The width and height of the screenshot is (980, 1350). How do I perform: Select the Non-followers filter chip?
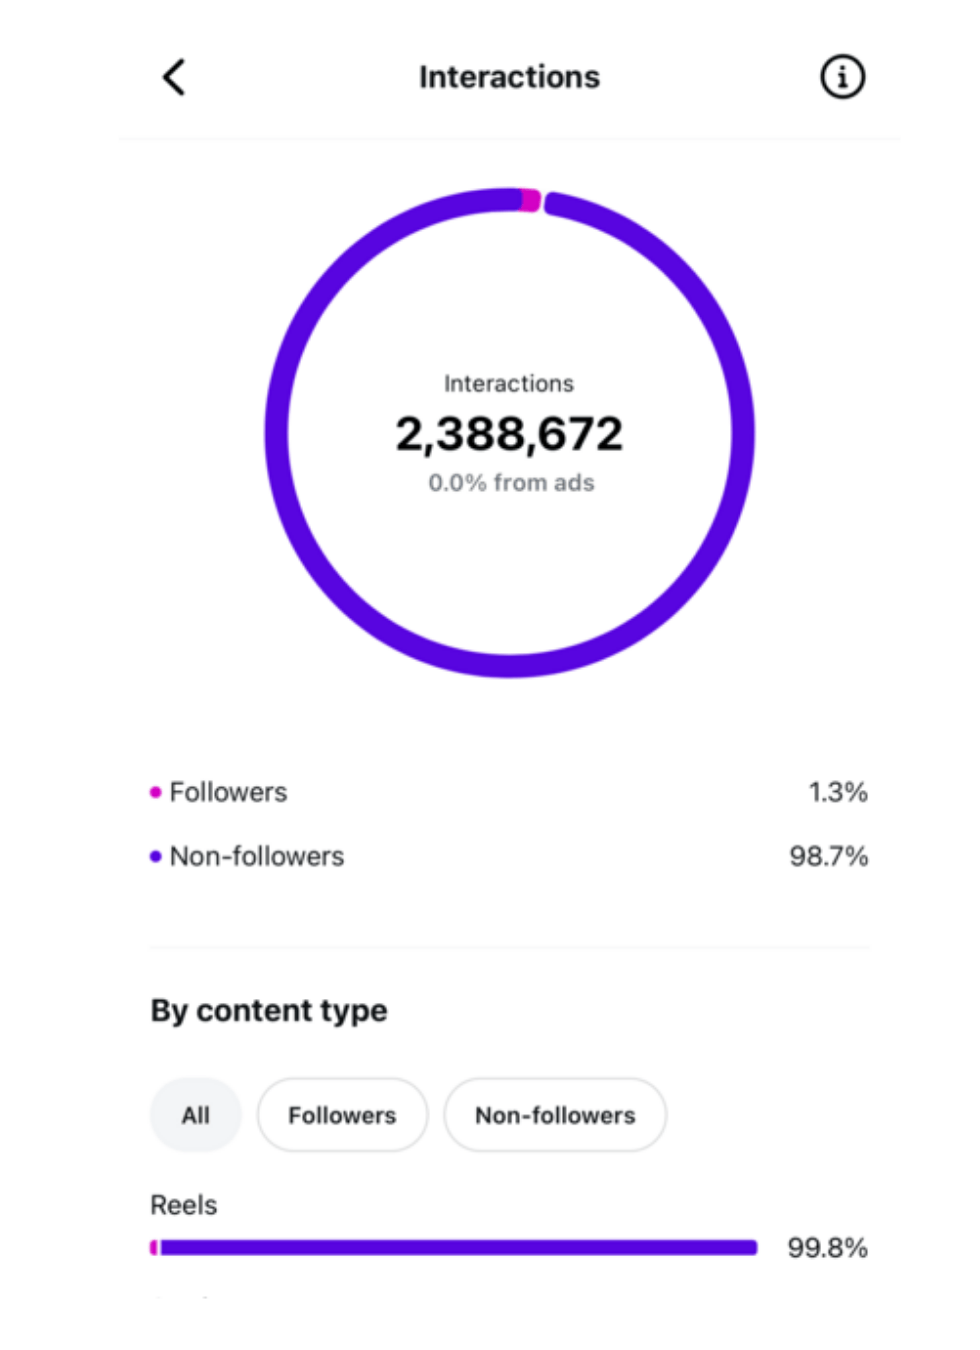click(x=555, y=1115)
